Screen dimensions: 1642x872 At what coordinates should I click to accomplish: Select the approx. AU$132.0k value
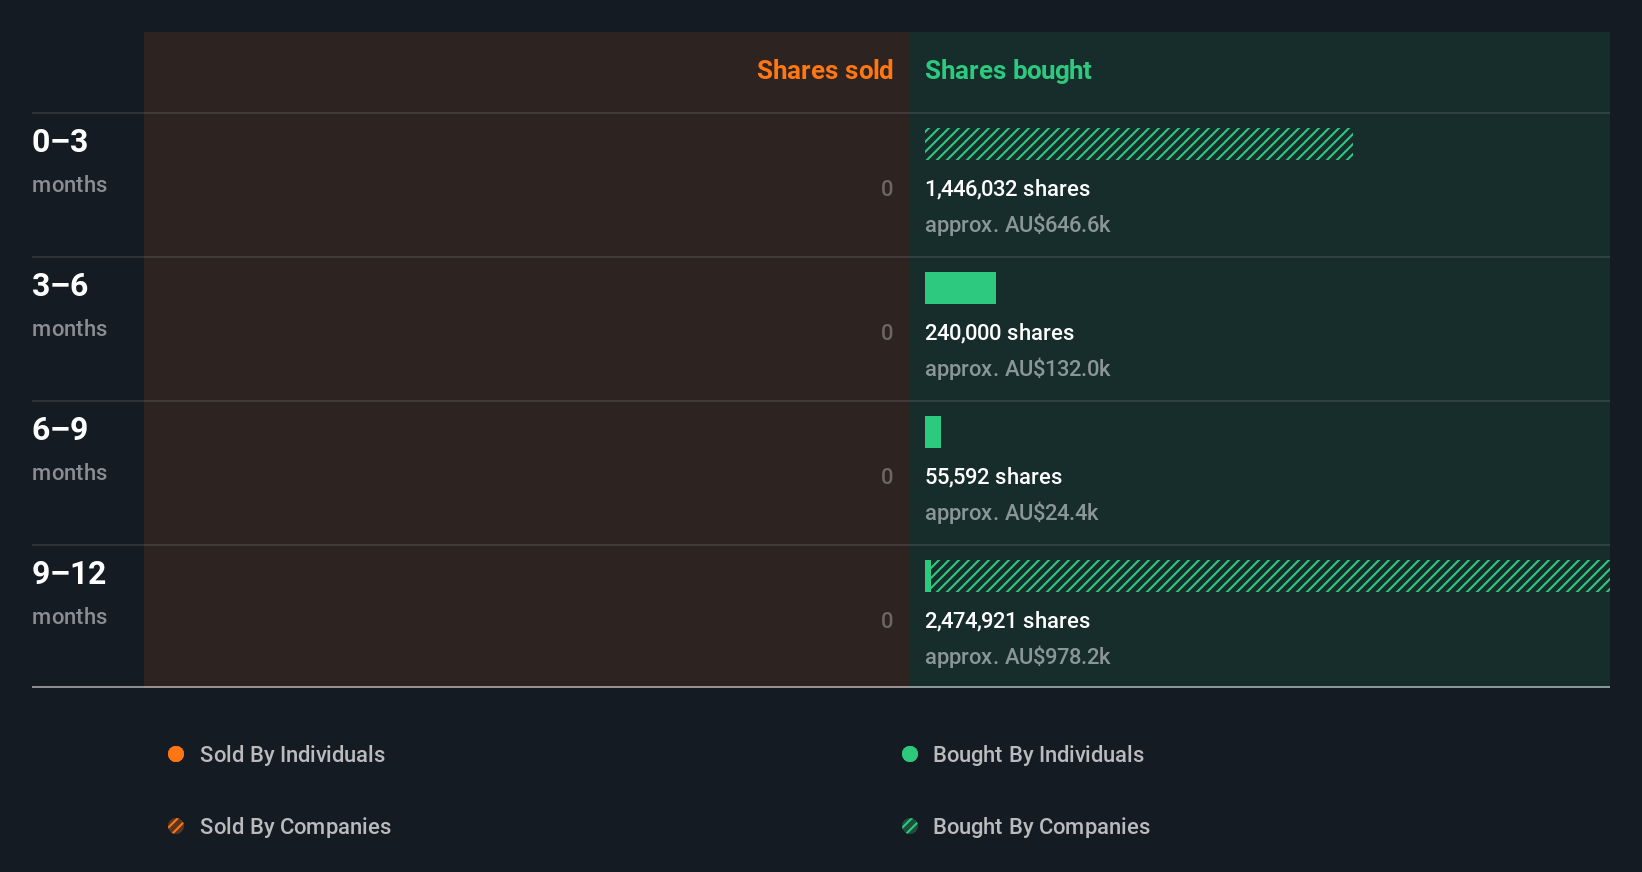[x=1017, y=369]
